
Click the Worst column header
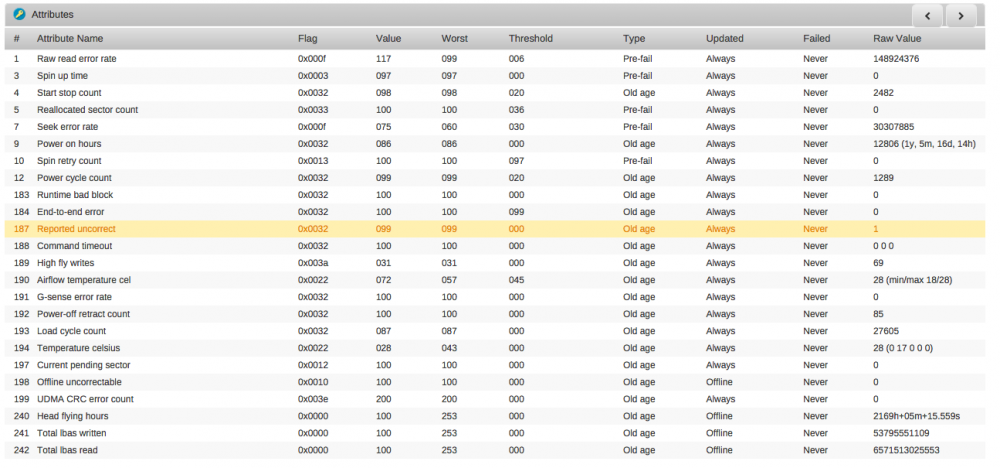click(455, 38)
